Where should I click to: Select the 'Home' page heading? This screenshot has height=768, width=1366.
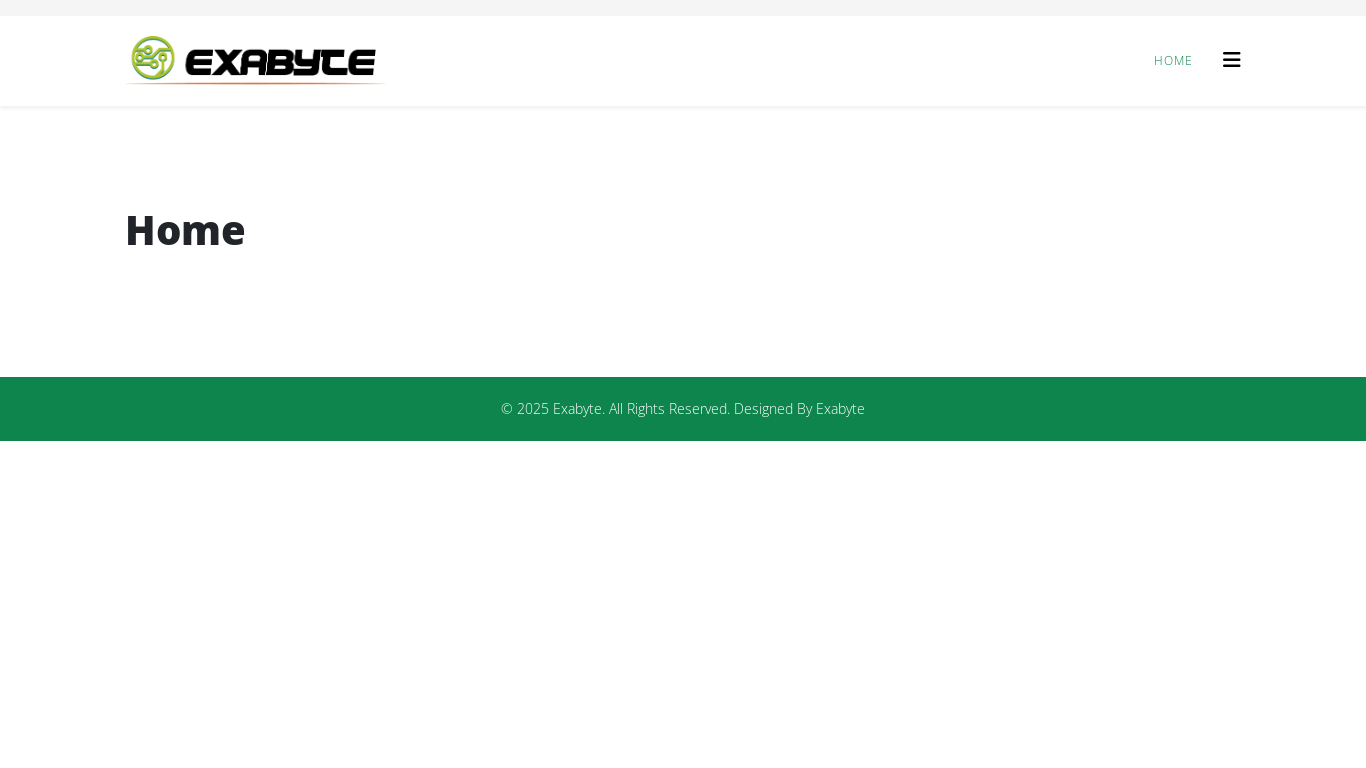pos(185,230)
